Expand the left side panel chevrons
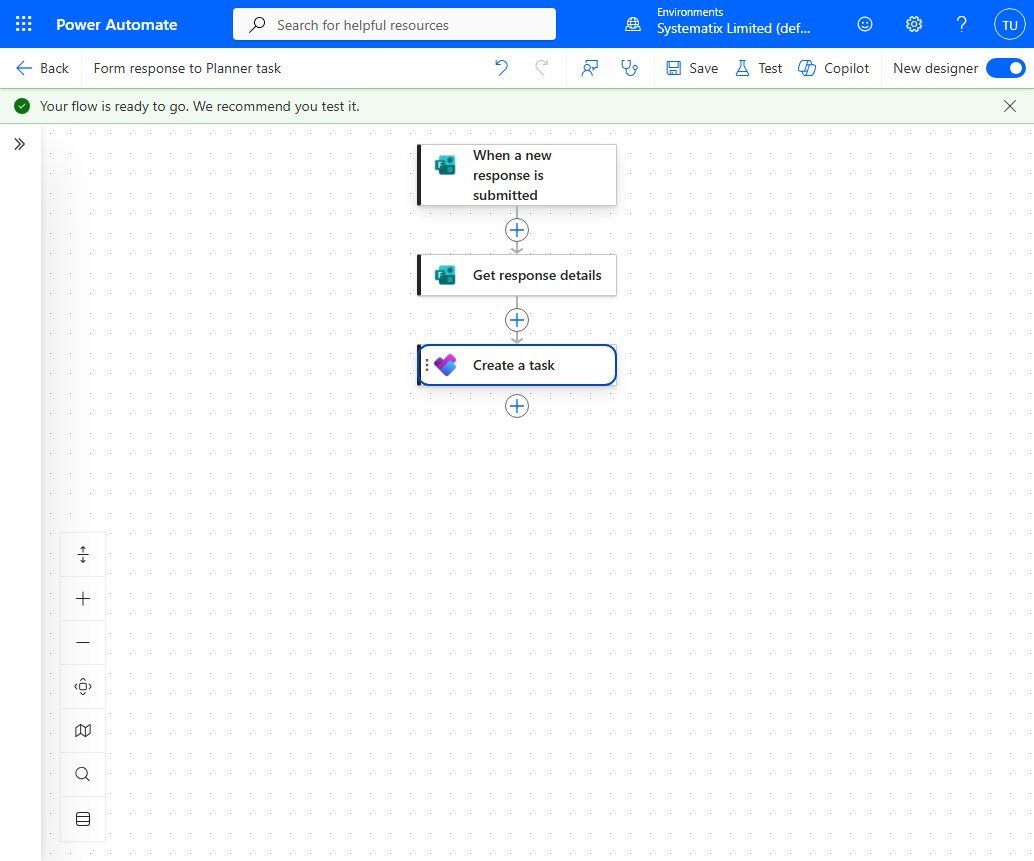The image size is (1034, 861). (20, 144)
